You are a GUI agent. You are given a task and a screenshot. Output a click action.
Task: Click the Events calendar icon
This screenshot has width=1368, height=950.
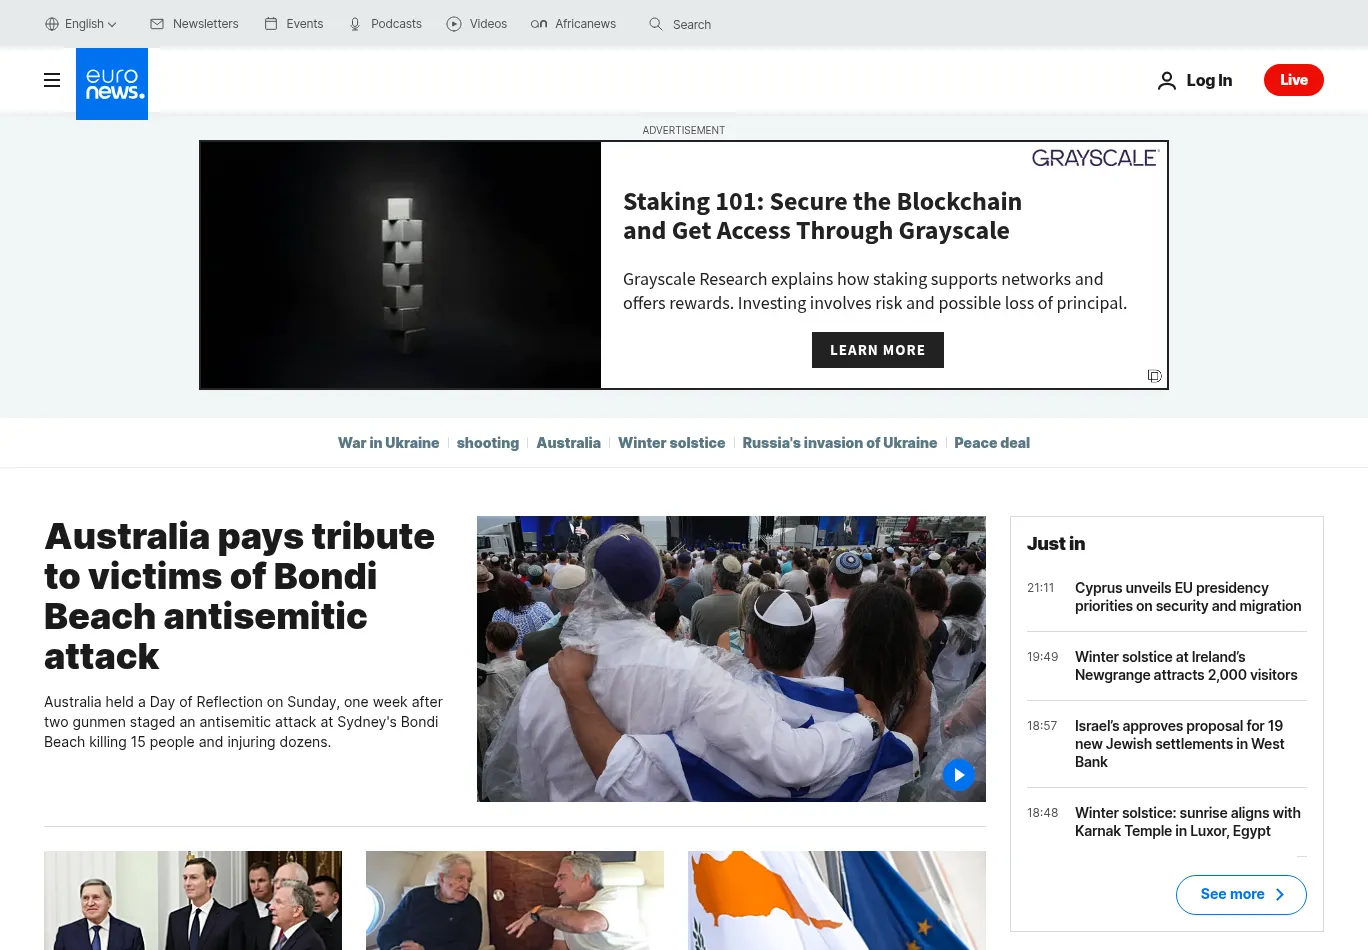coord(271,24)
